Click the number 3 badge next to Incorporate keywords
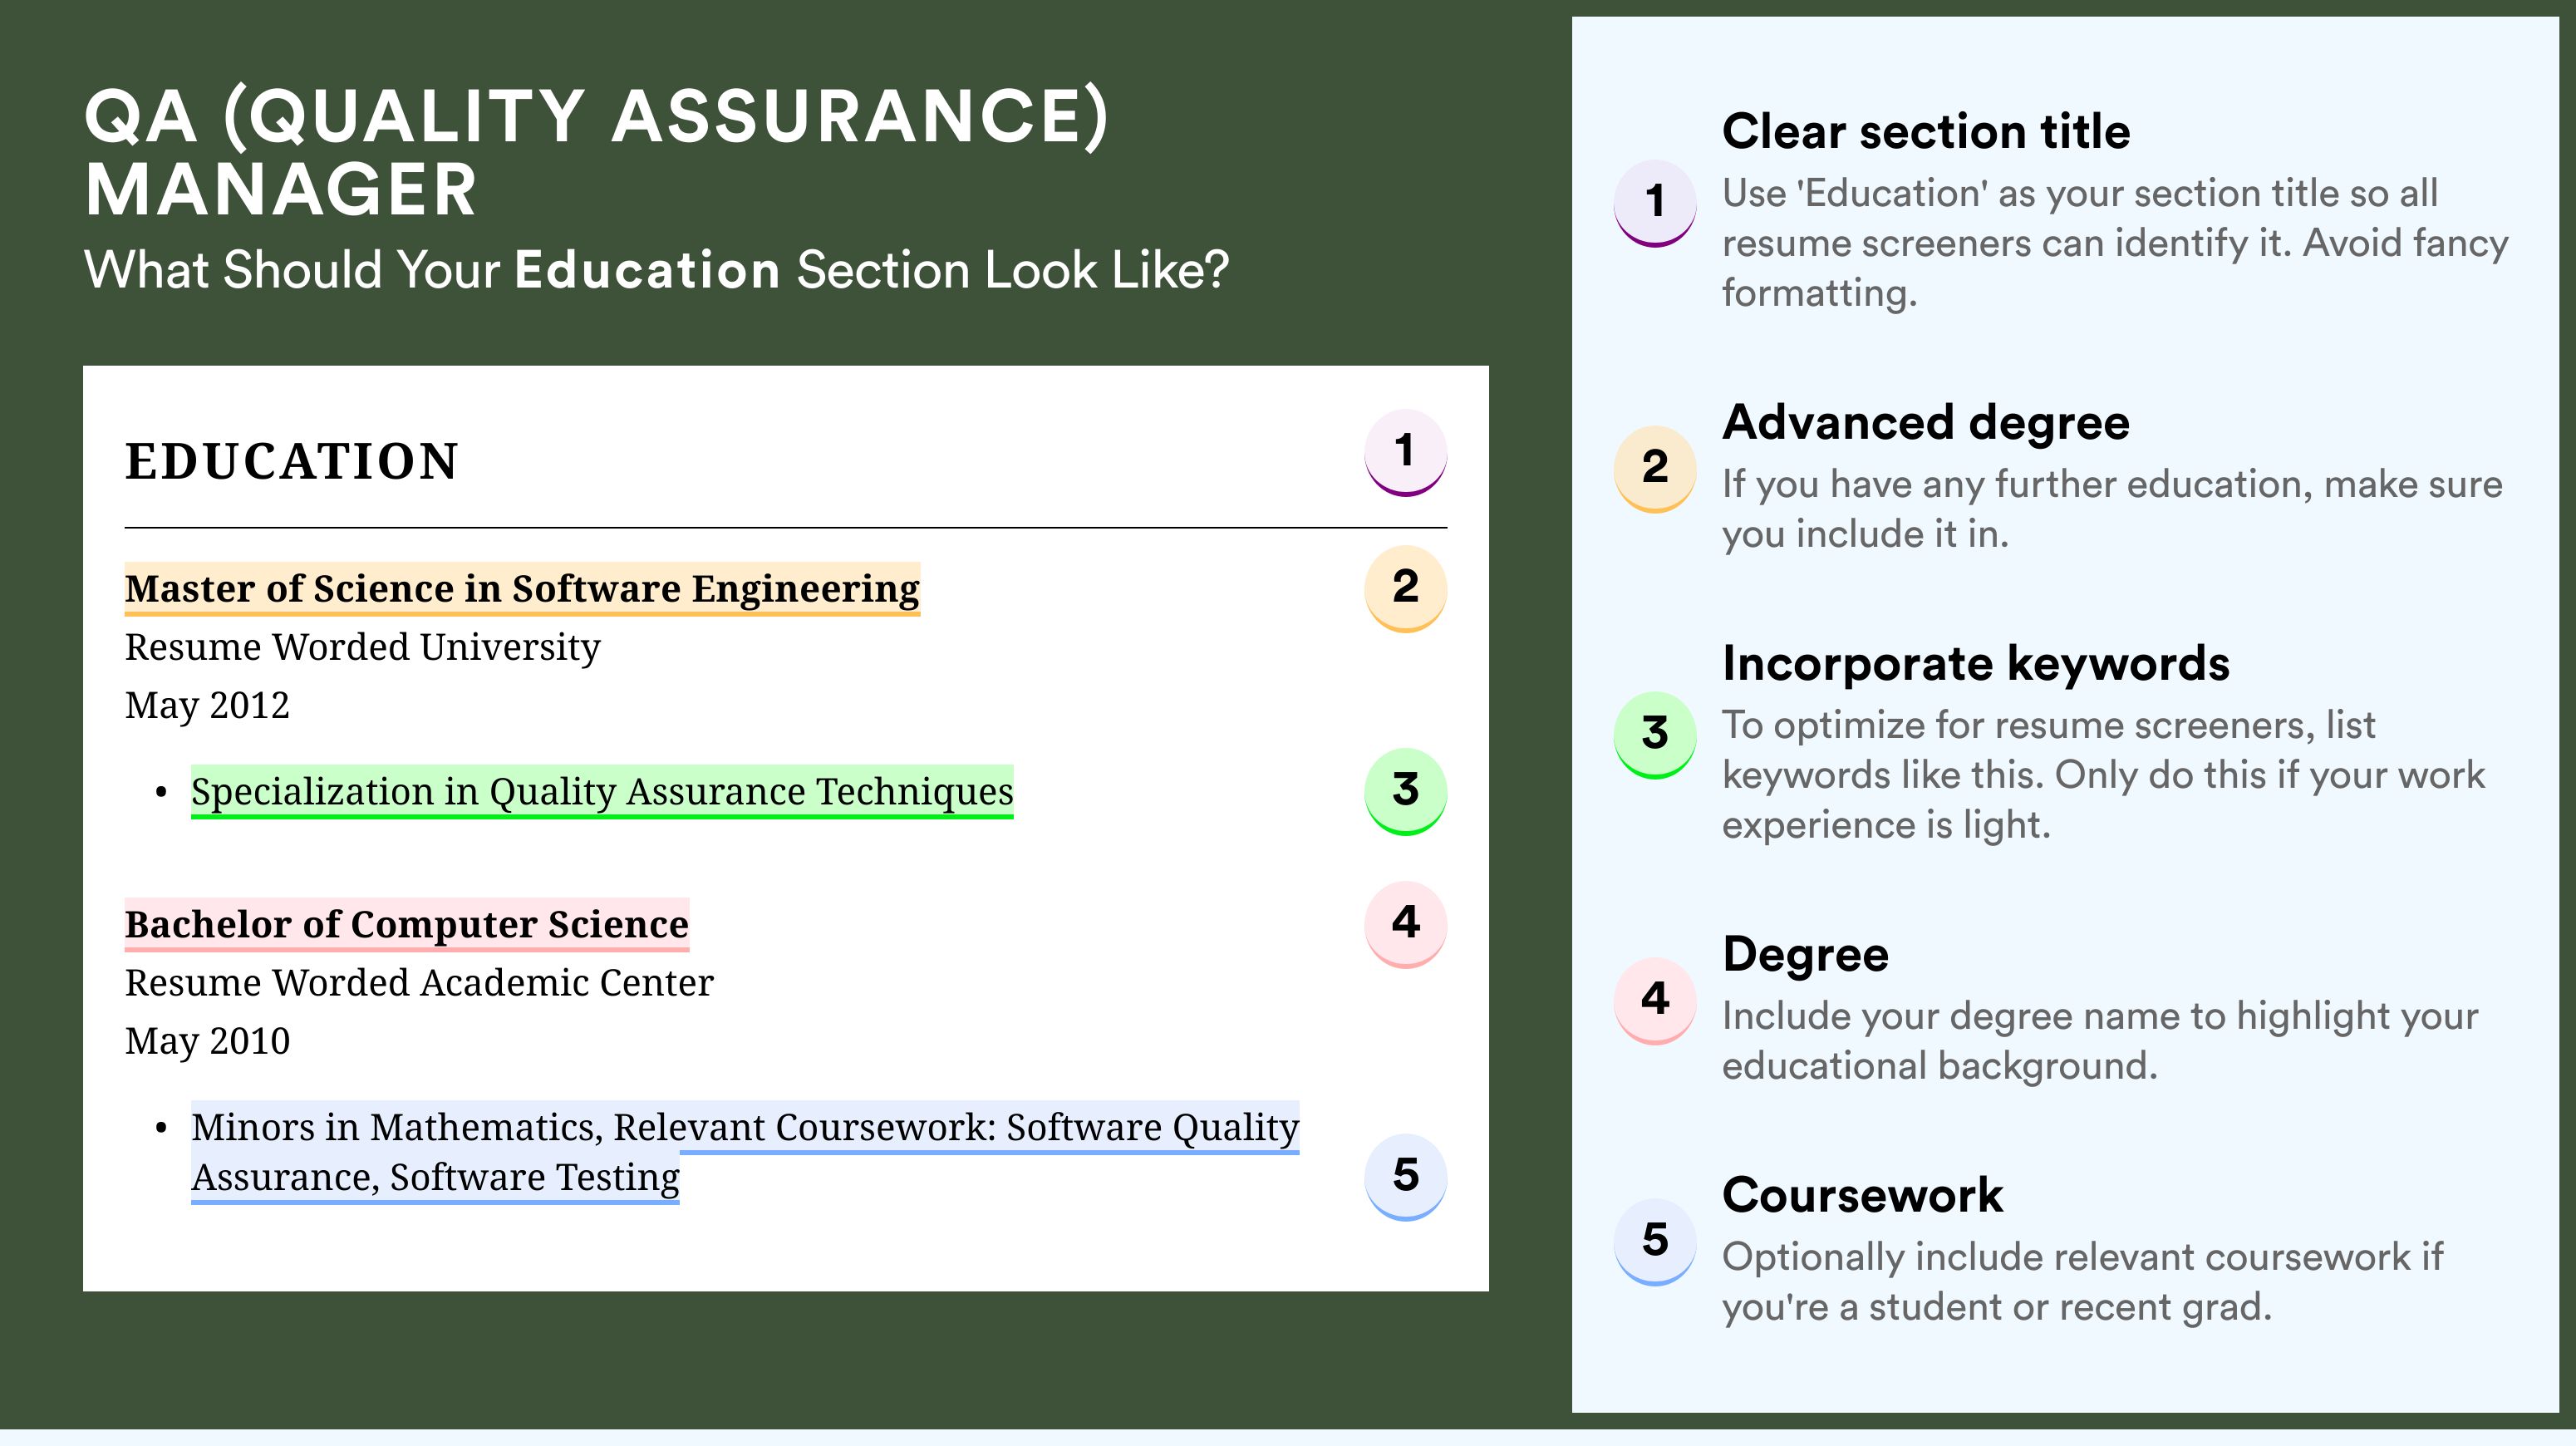Viewport: 2576px width, 1446px height. (1654, 734)
